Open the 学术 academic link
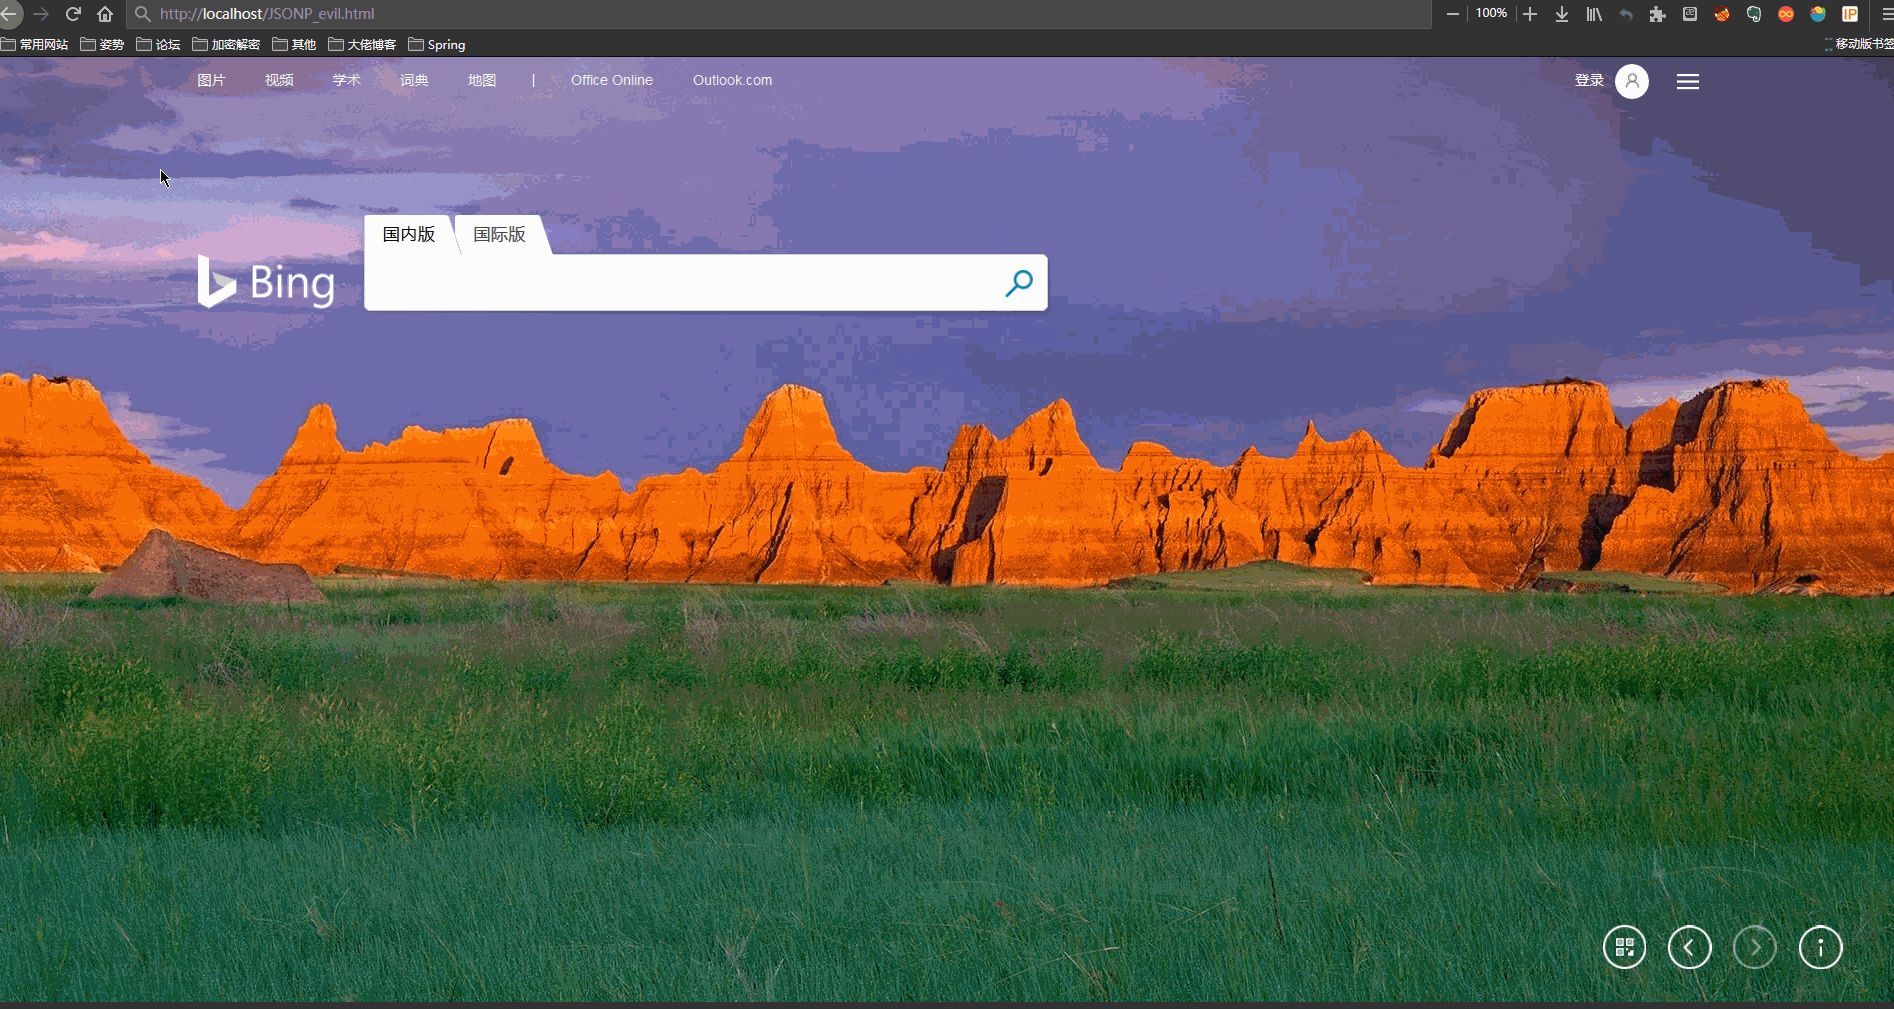The image size is (1894, 1009). (347, 80)
